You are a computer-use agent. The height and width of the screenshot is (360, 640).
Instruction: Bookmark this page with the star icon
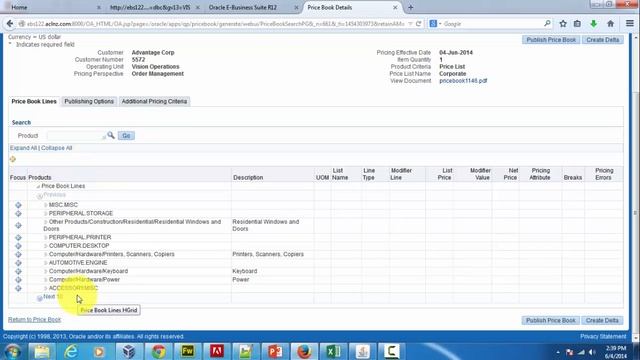tap(563, 24)
